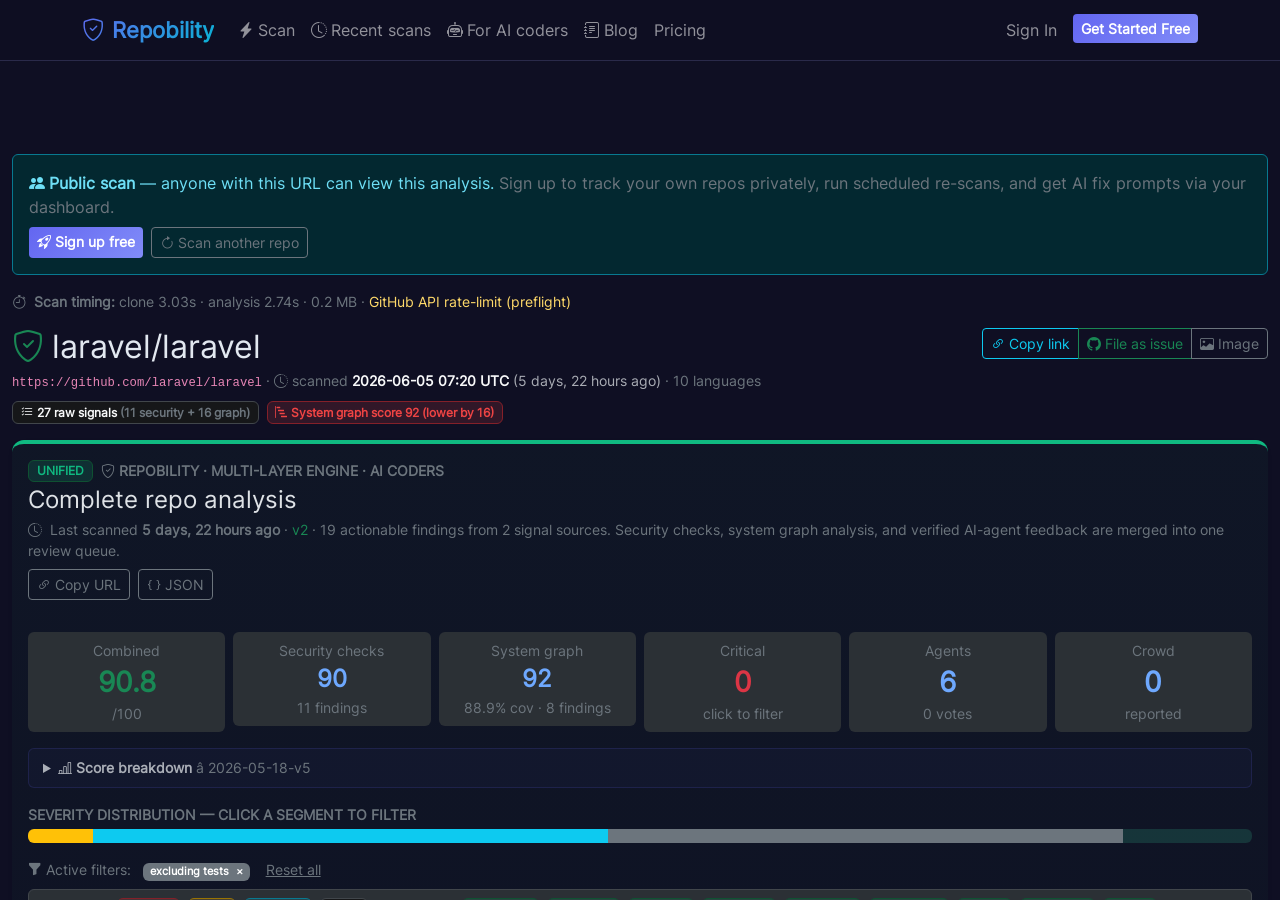Click the 10 languages text
The height and width of the screenshot is (900, 1280).
pos(717,381)
